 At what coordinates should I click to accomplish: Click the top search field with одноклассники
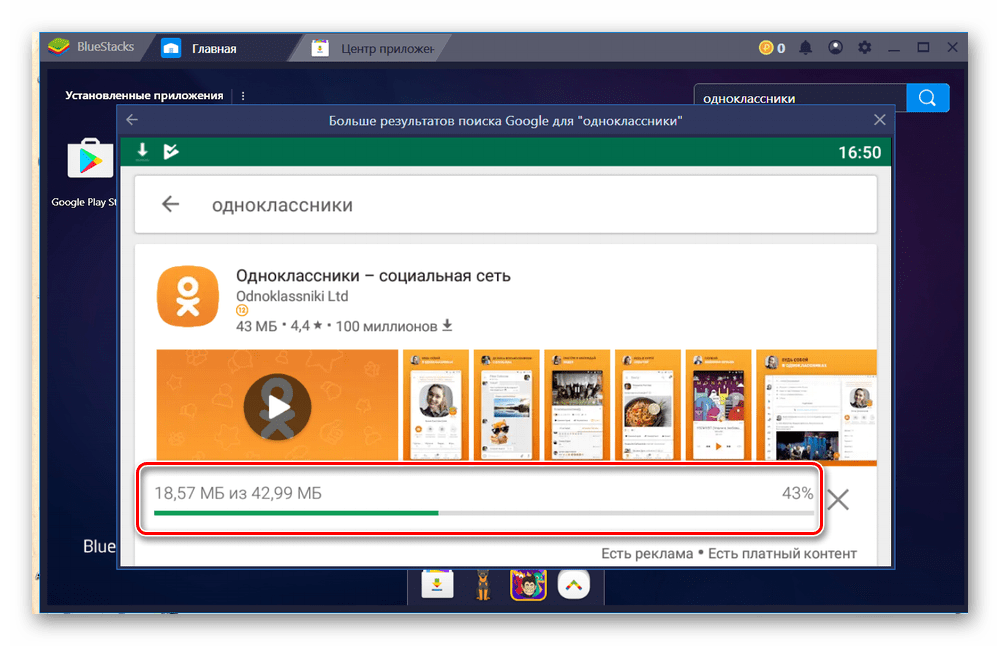point(800,99)
